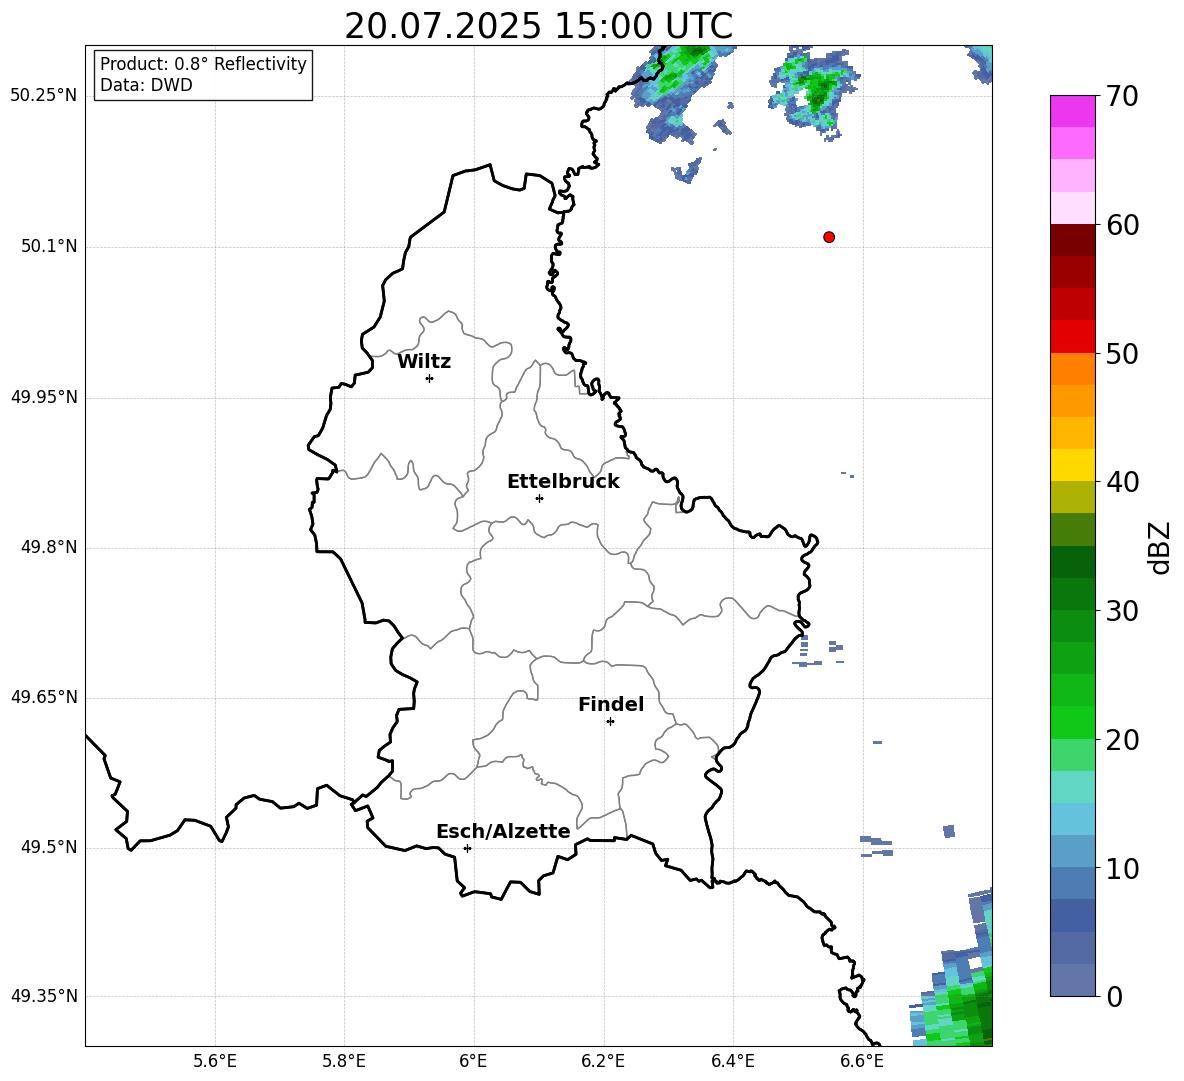Click the colorbar label 70
Viewport: 1184px width, 1081px height.
pos(1122,97)
